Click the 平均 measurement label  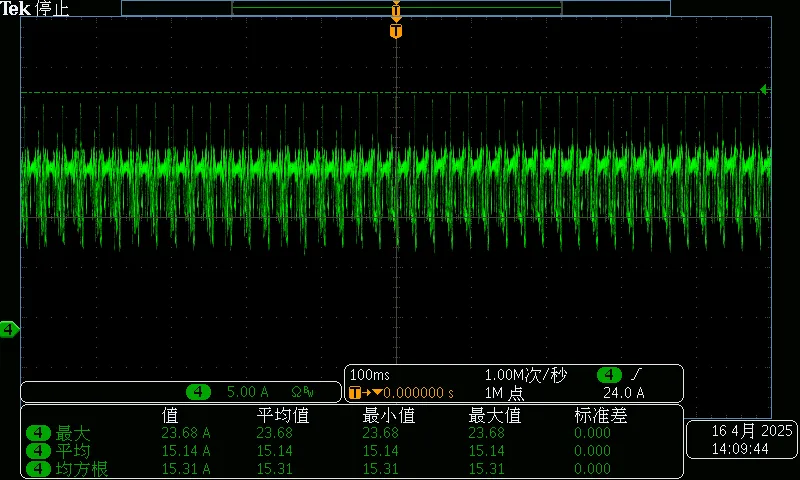[73, 451]
